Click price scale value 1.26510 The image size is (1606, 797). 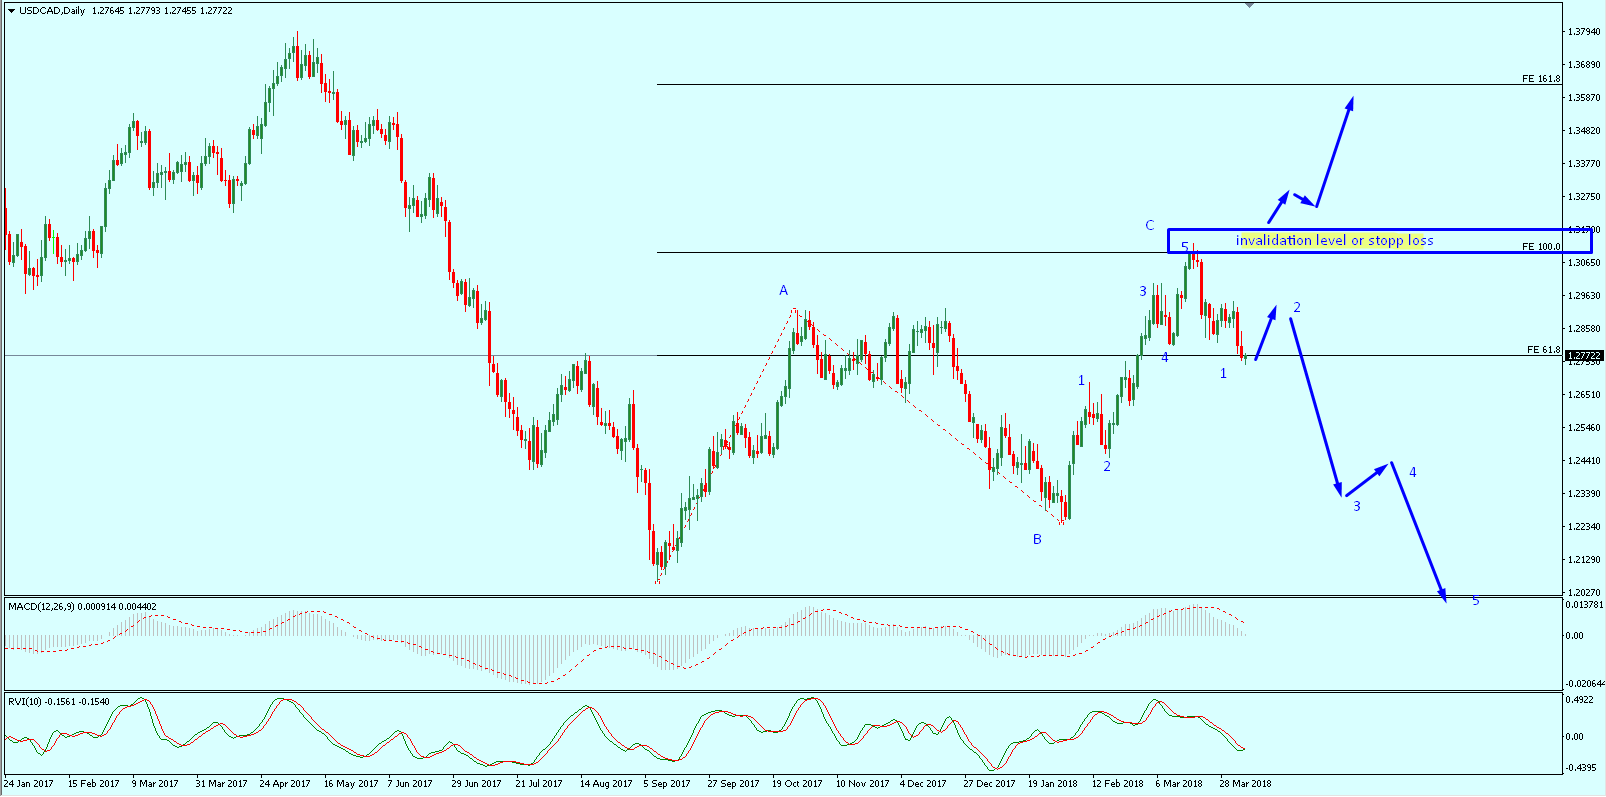[1584, 395]
